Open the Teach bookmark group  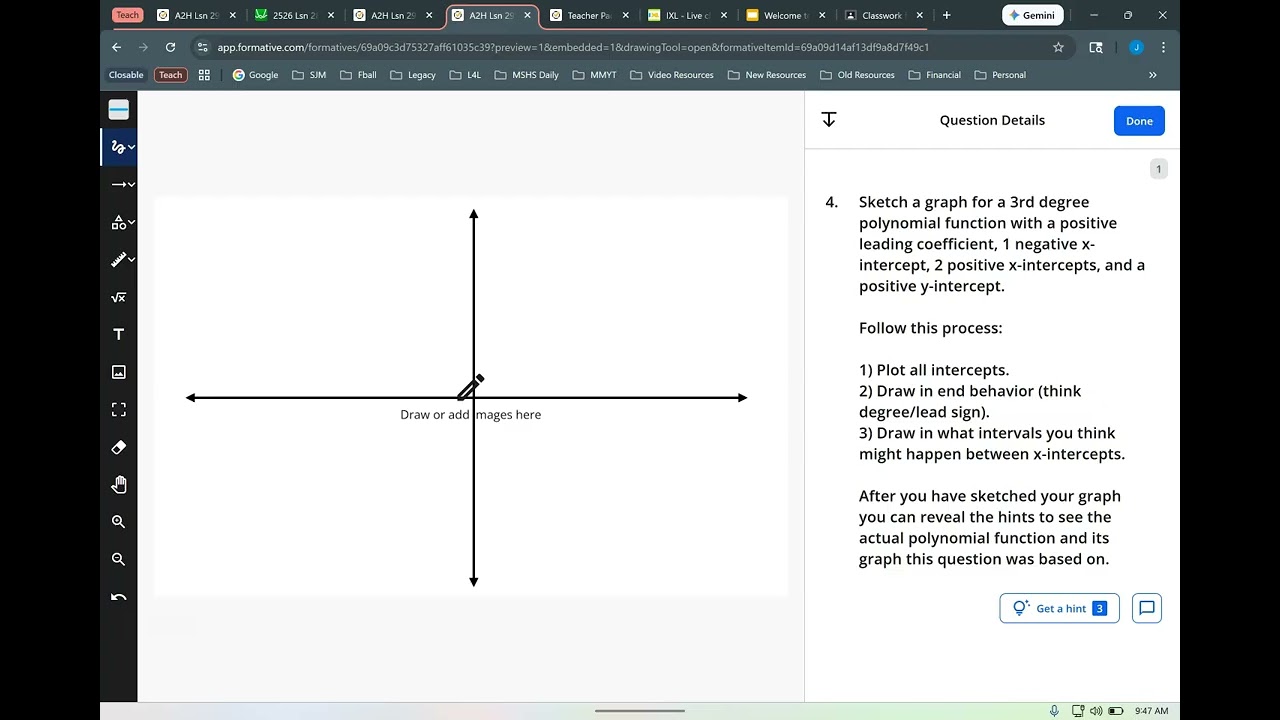pyautogui.click(x=171, y=75)
